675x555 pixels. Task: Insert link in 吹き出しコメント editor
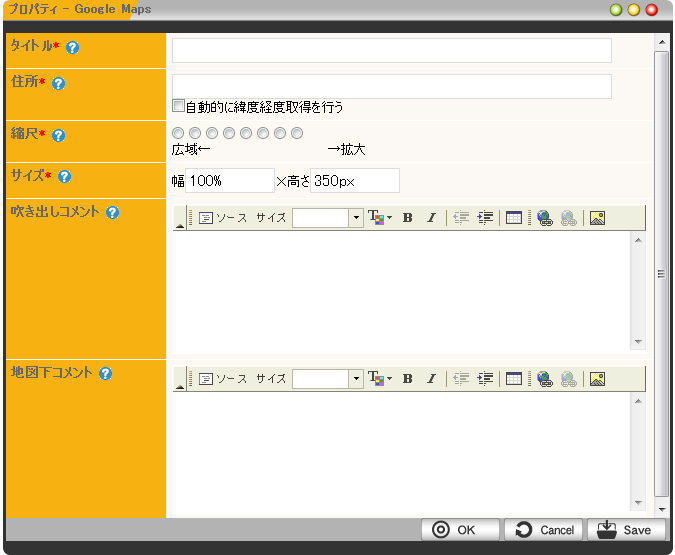(545, 218)
